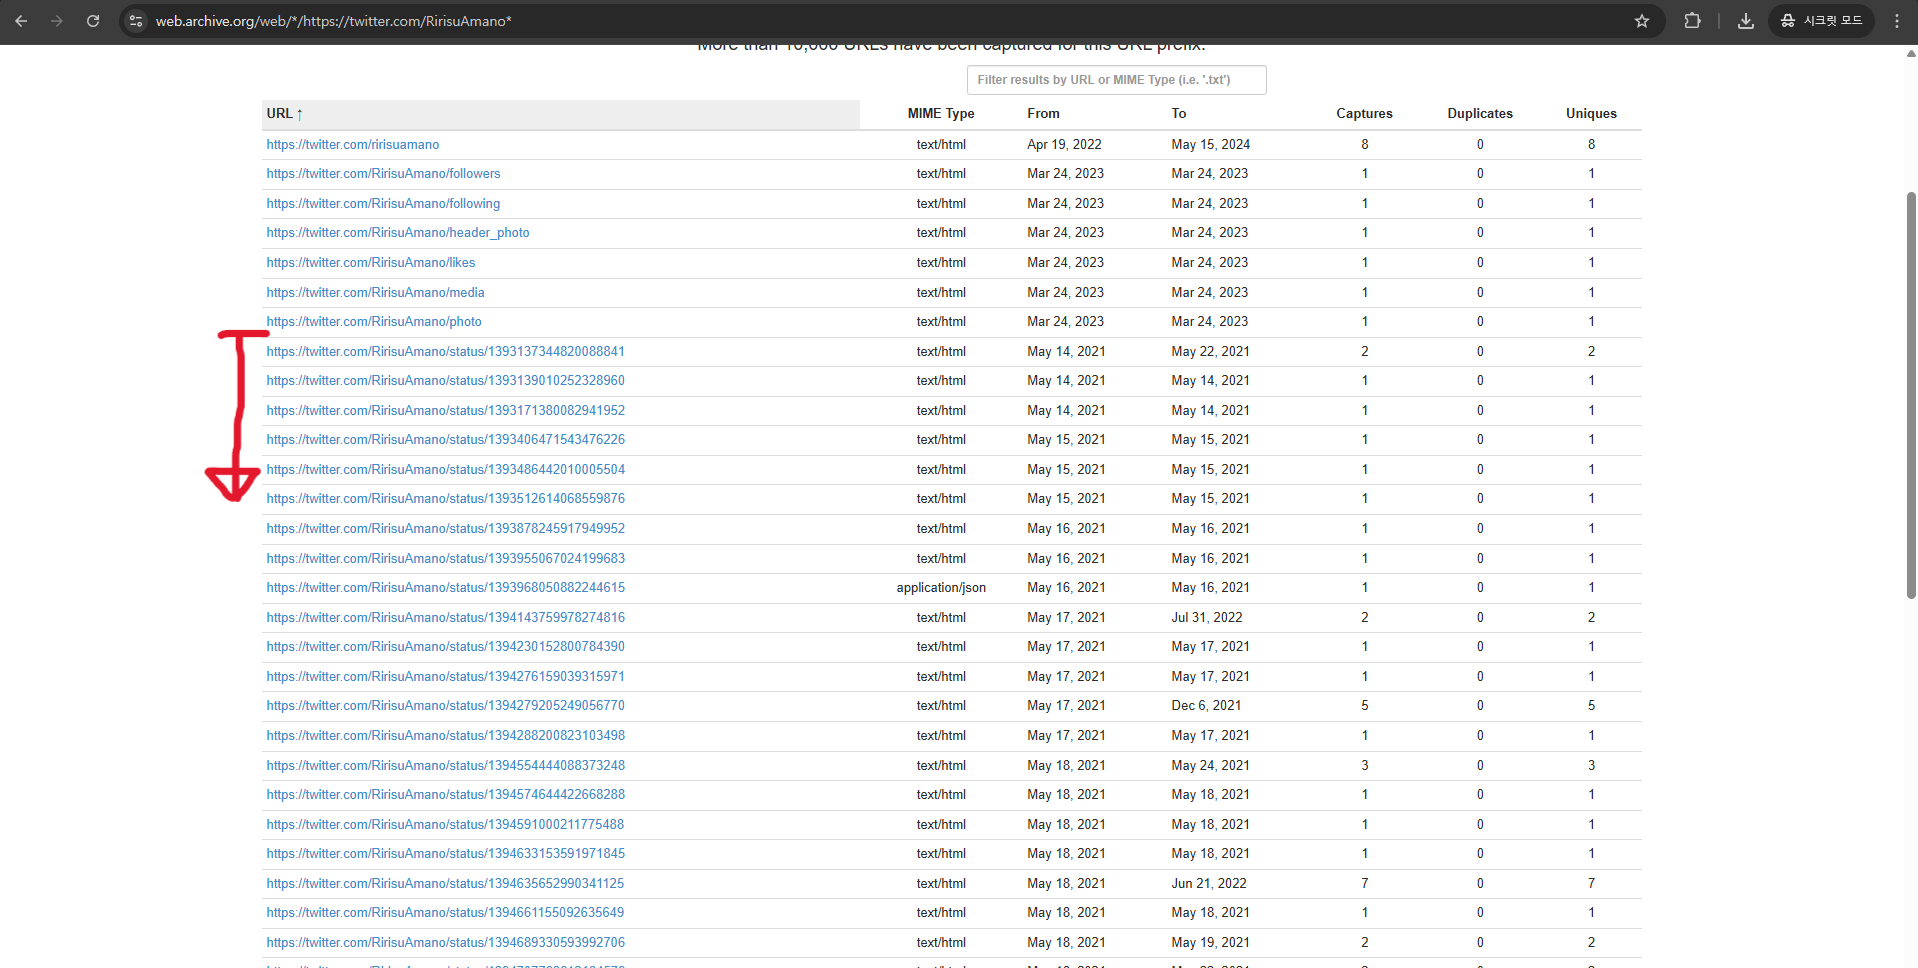Open status link ending 1393406471543476226
The image size is (1918, 968).
click(446, 440)
